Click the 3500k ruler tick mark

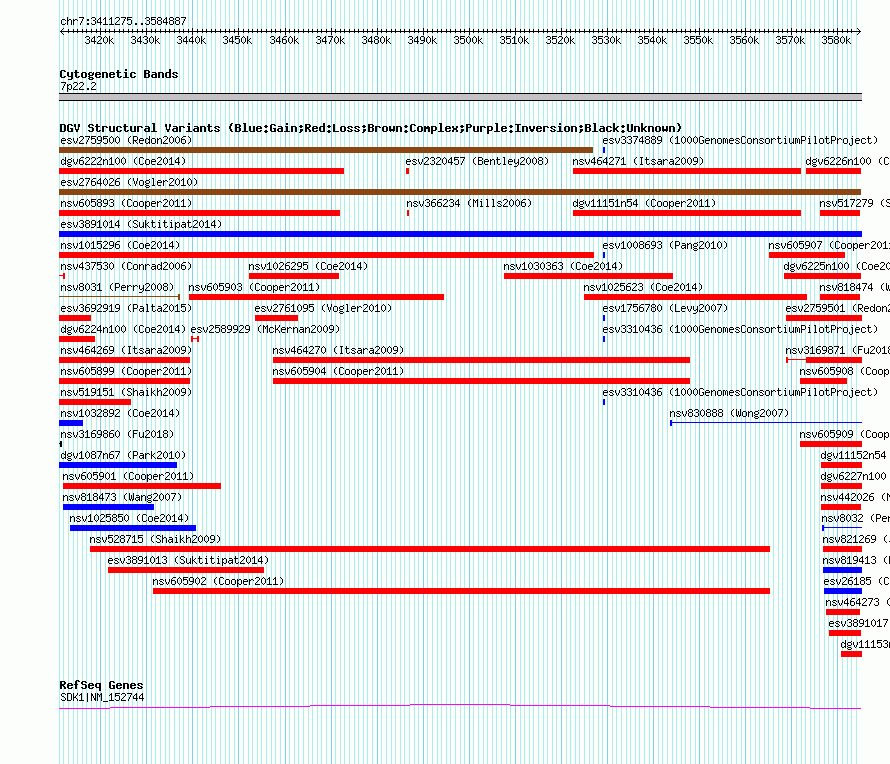click(x=469, y=31)
